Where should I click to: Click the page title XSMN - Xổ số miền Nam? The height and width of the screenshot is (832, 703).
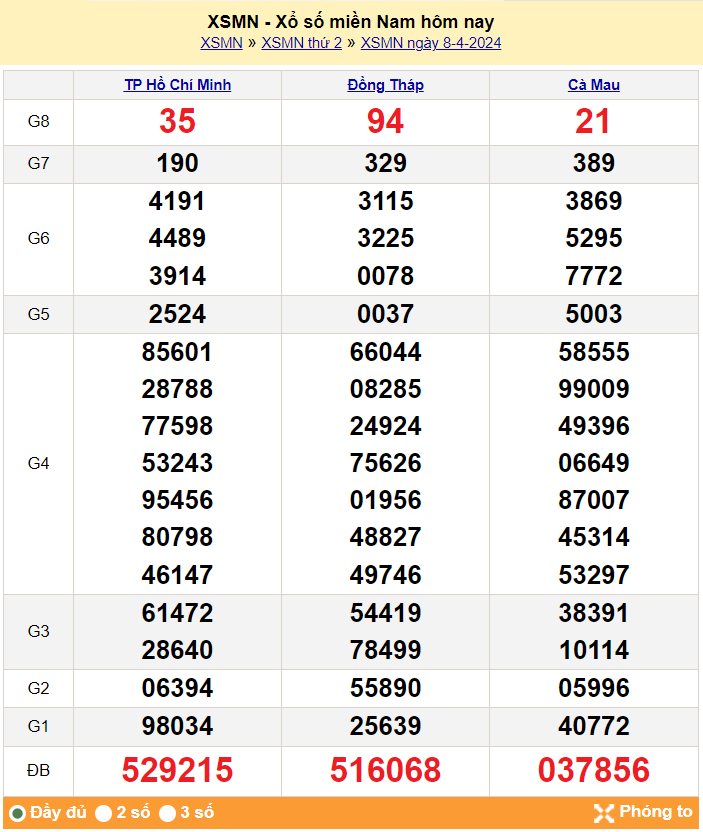point(351,21)
